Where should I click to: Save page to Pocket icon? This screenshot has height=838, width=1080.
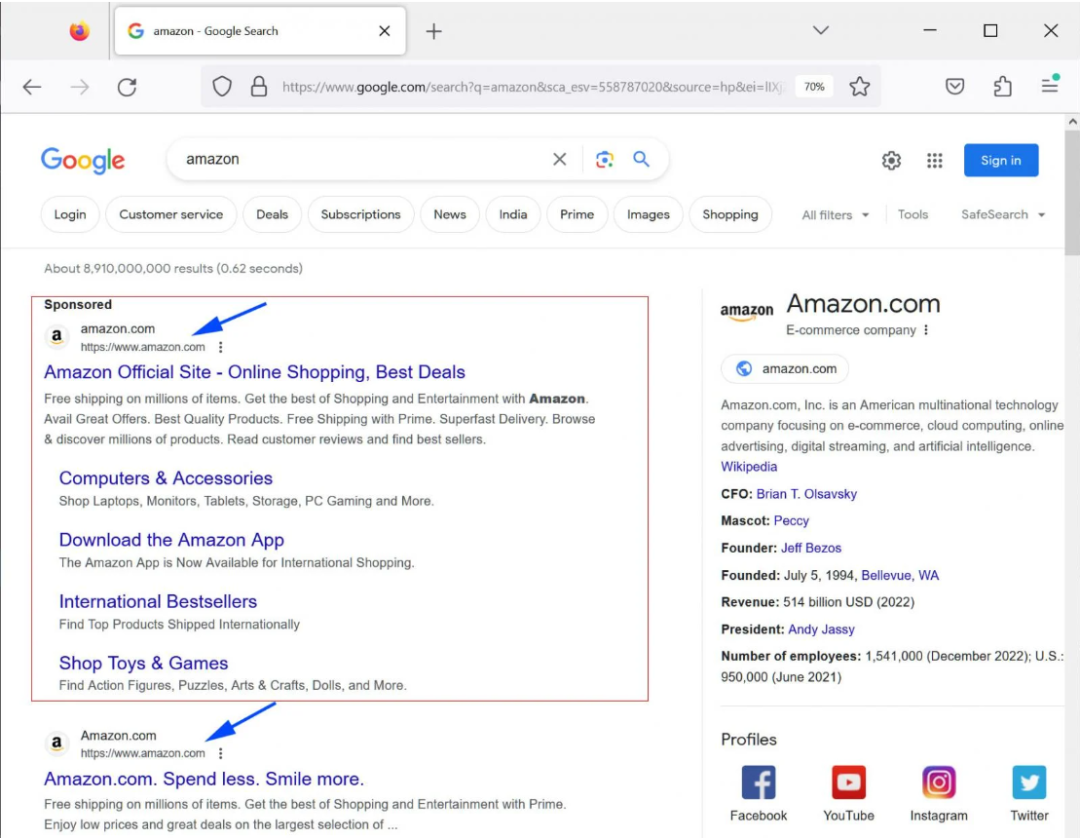click(955, 86)
